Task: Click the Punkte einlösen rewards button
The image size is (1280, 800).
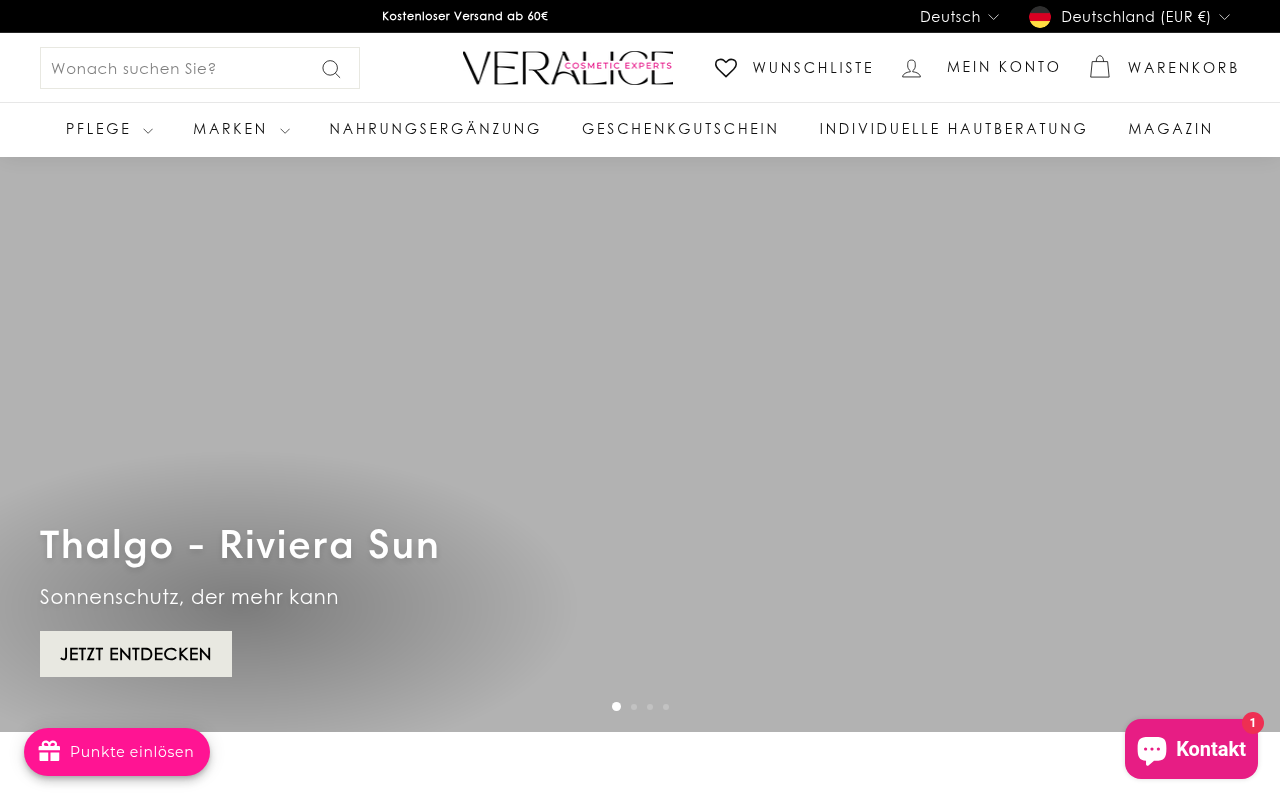Action: pyautogui.click(x=117, y=752)
